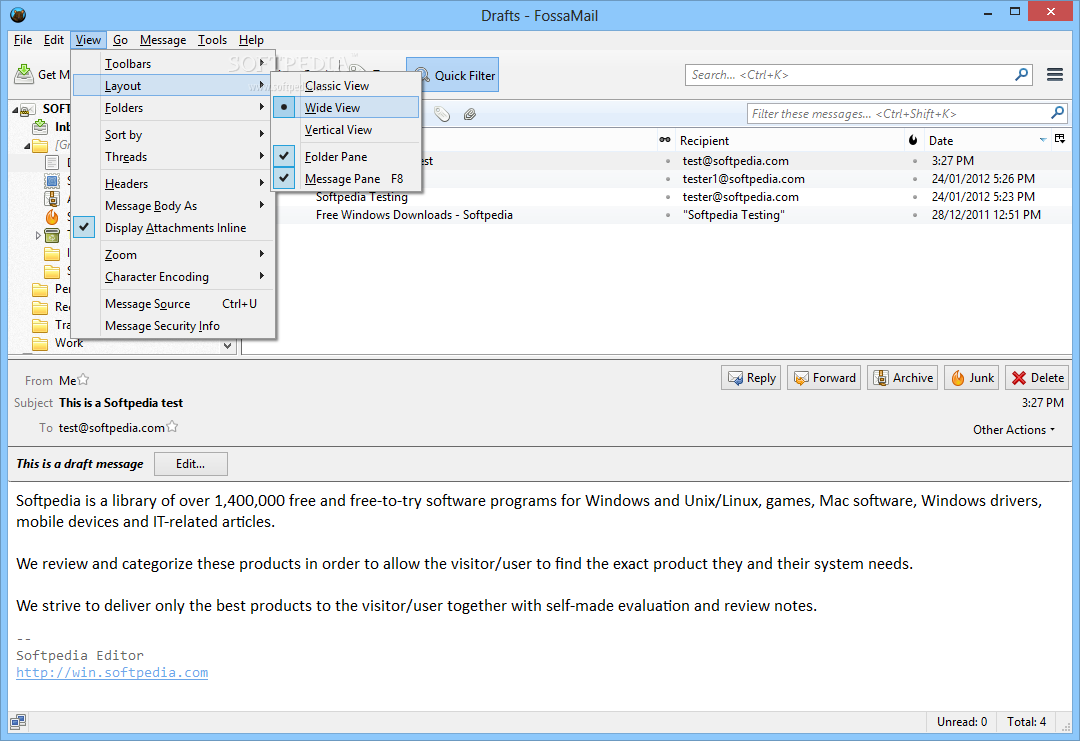Click the junk status flame column header

point(913,140)
